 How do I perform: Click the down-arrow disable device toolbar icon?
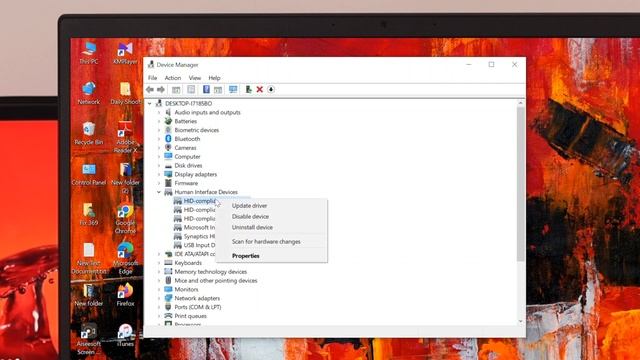click(271, 89)
